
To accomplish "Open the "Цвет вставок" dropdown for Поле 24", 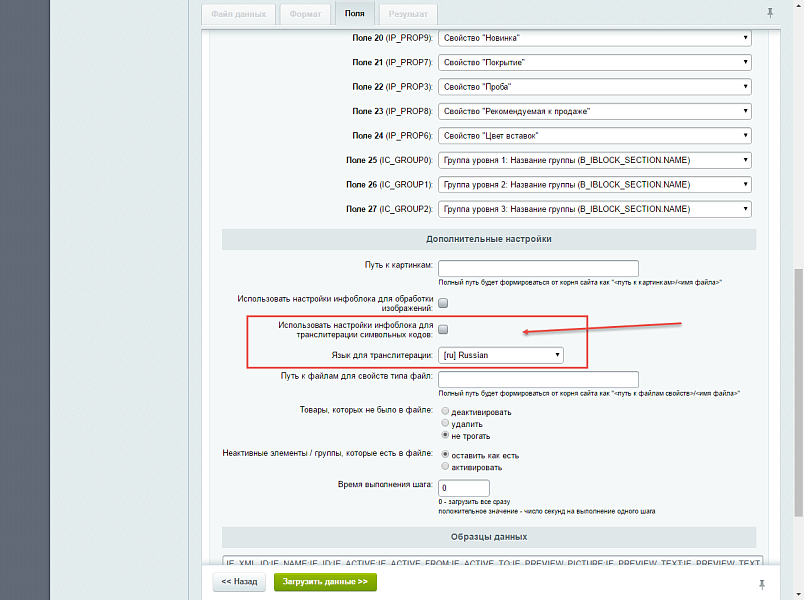I will click(x=594, y=135).
